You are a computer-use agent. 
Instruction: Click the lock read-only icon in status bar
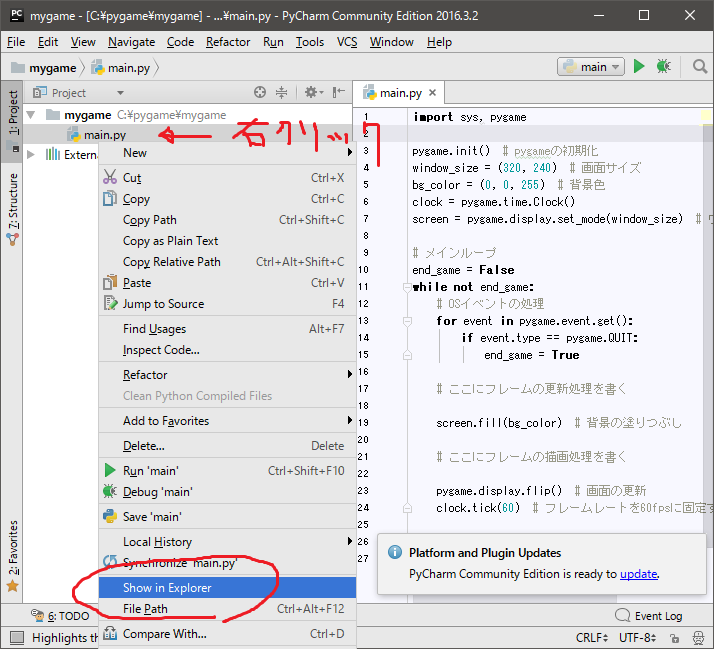point(674,638)
